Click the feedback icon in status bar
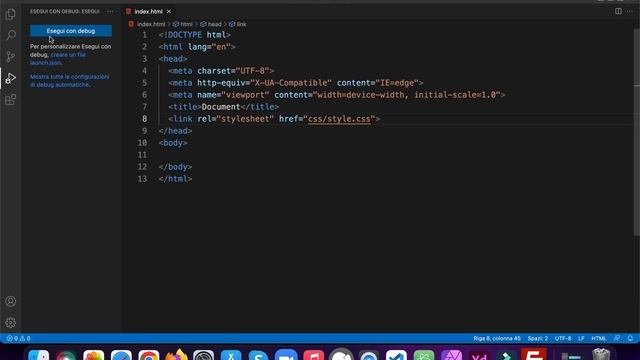 [617, 338]
